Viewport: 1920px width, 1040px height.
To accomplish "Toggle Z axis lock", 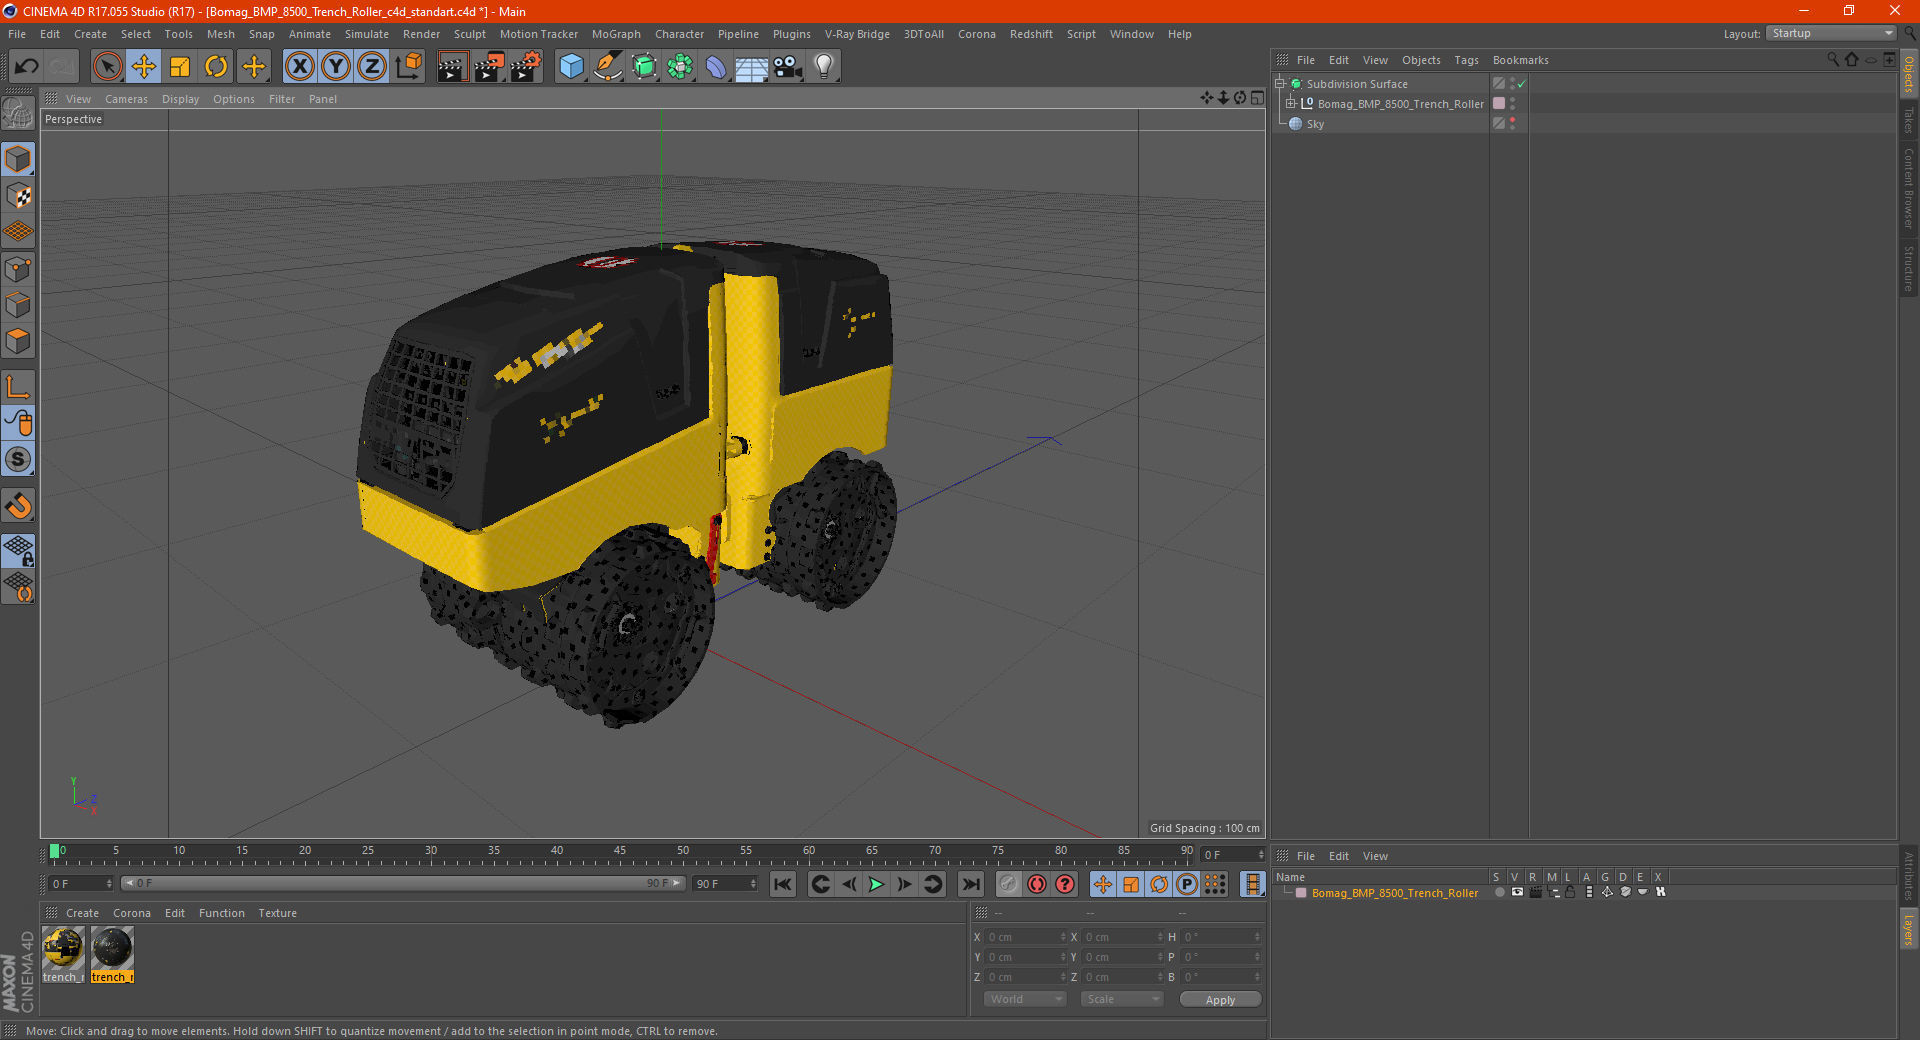I will [372, 67].
